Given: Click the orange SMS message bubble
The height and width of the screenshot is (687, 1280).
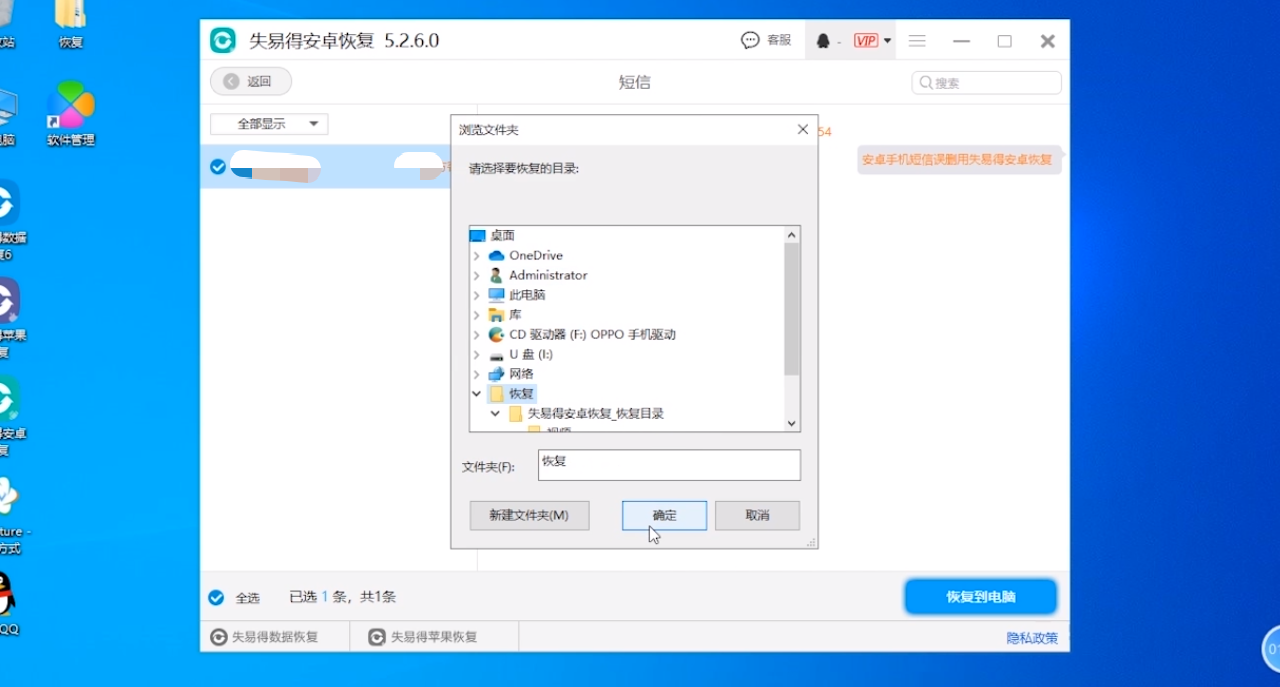Looking at the screenshot, I should coord(959,159).
